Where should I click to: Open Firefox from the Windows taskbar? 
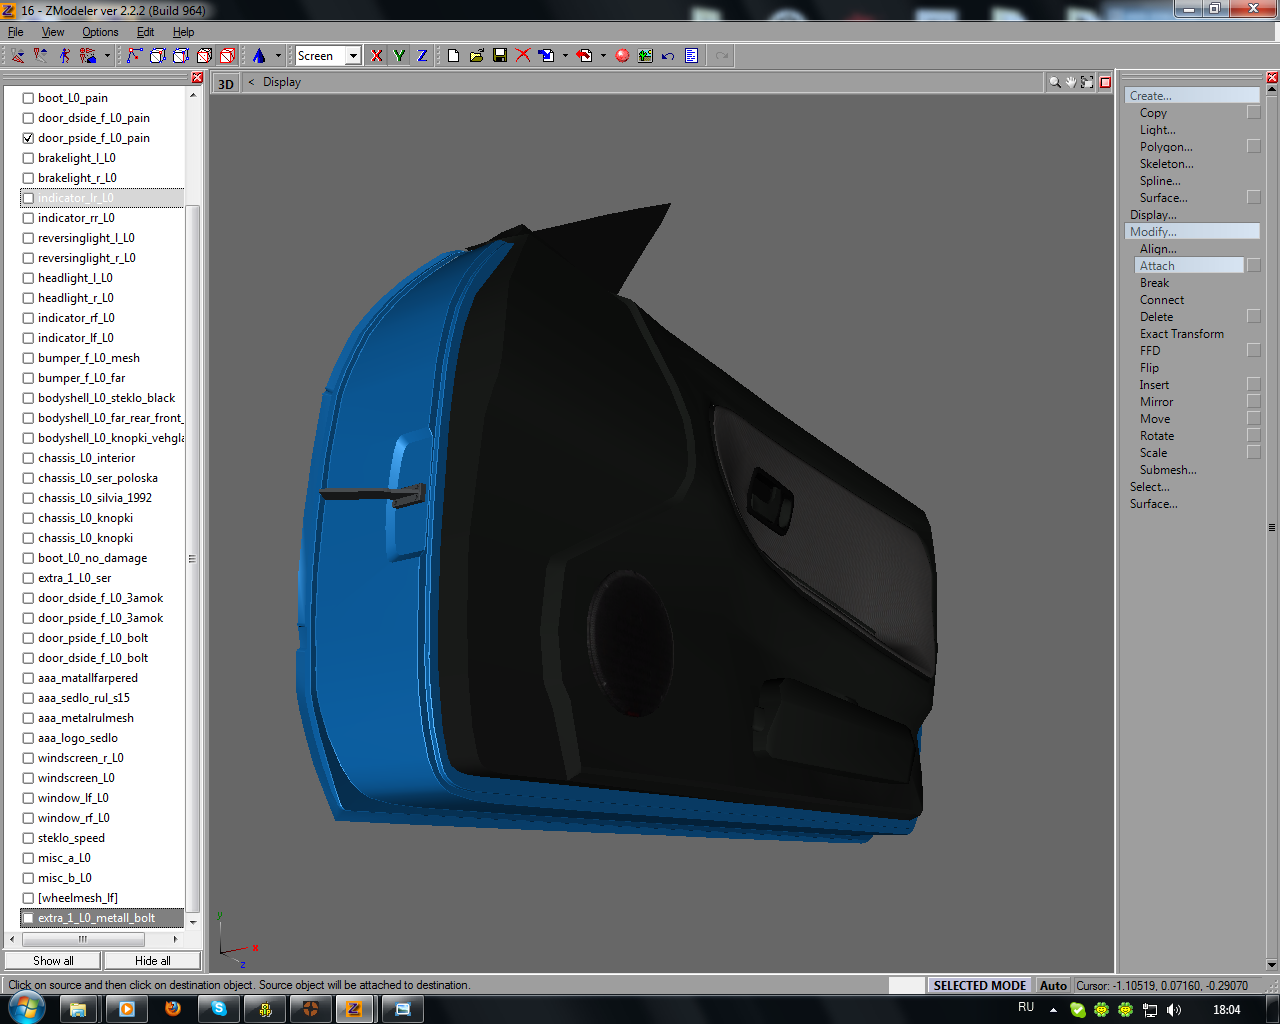173,1009
